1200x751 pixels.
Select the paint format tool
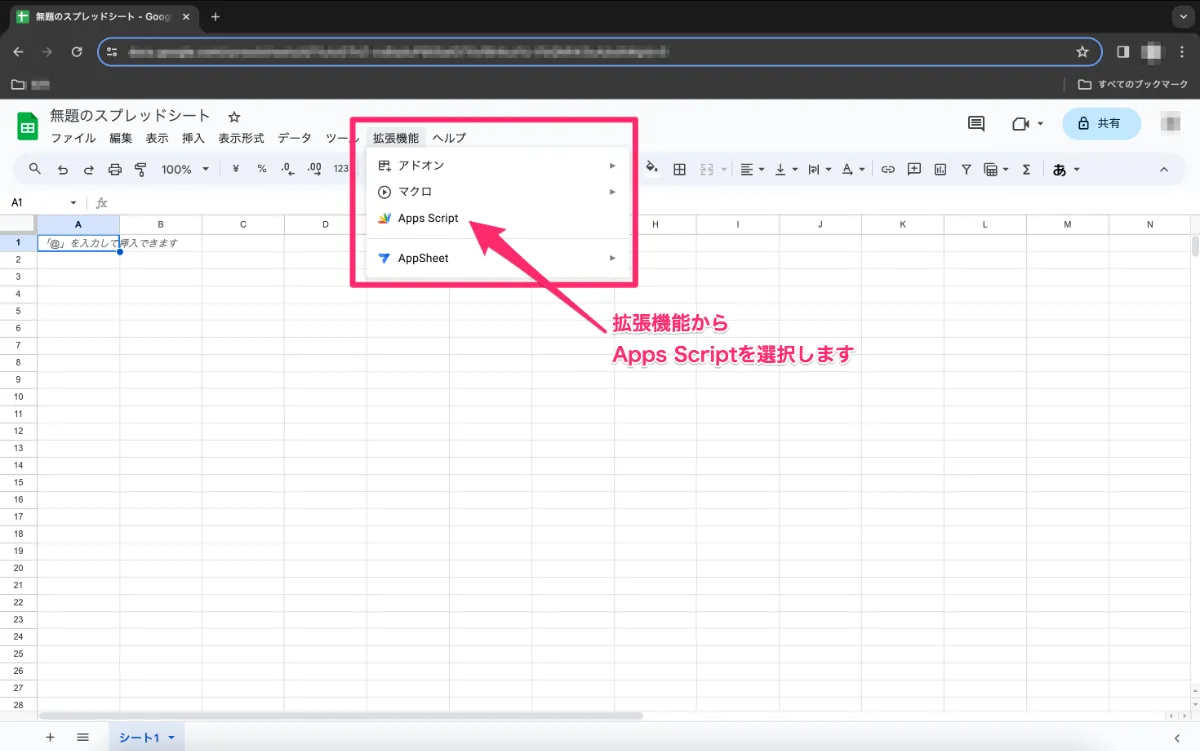coord(141,169)
